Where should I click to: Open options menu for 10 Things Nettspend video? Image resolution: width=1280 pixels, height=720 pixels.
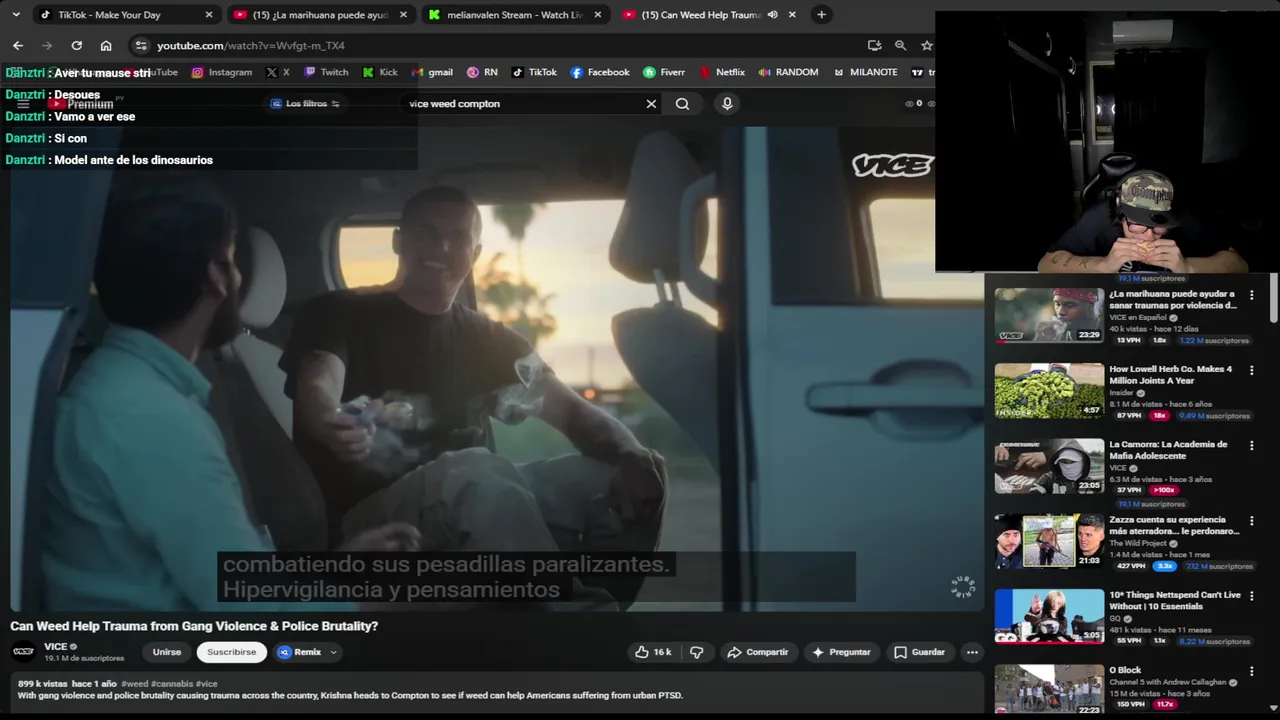1251,595
